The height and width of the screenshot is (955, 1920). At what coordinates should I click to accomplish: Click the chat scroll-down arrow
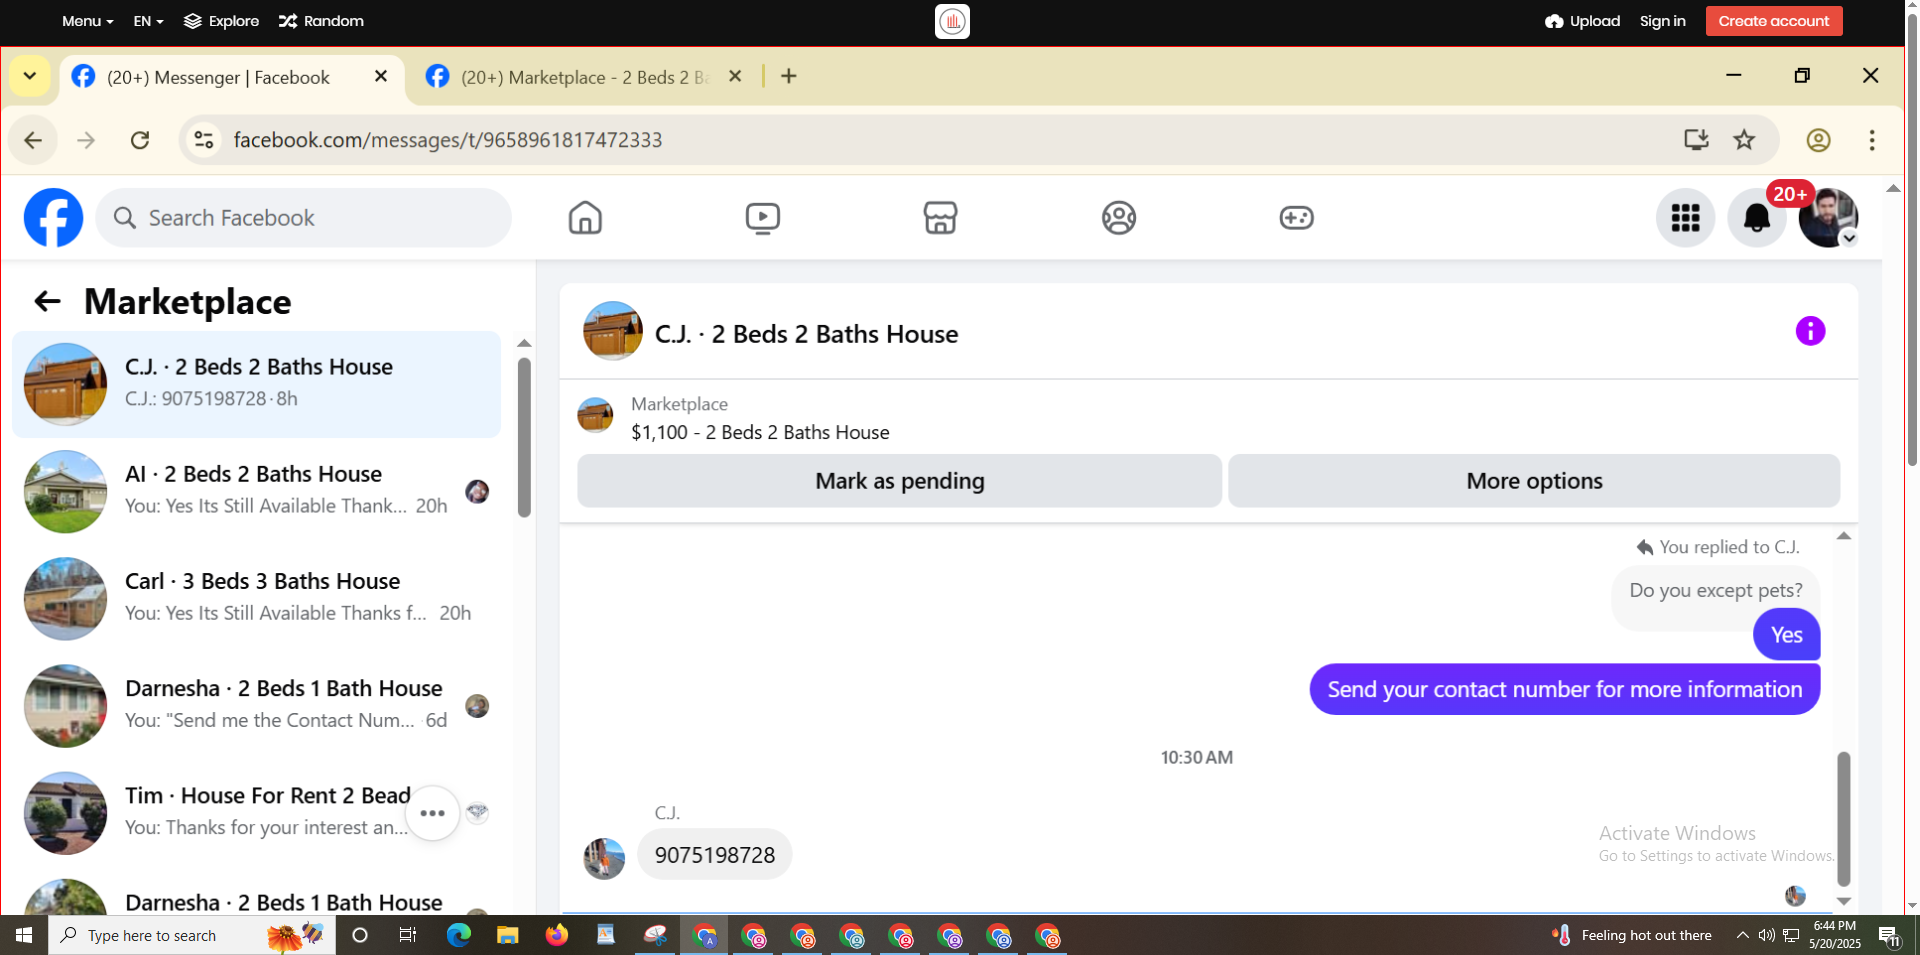[x=1843, y=901]
